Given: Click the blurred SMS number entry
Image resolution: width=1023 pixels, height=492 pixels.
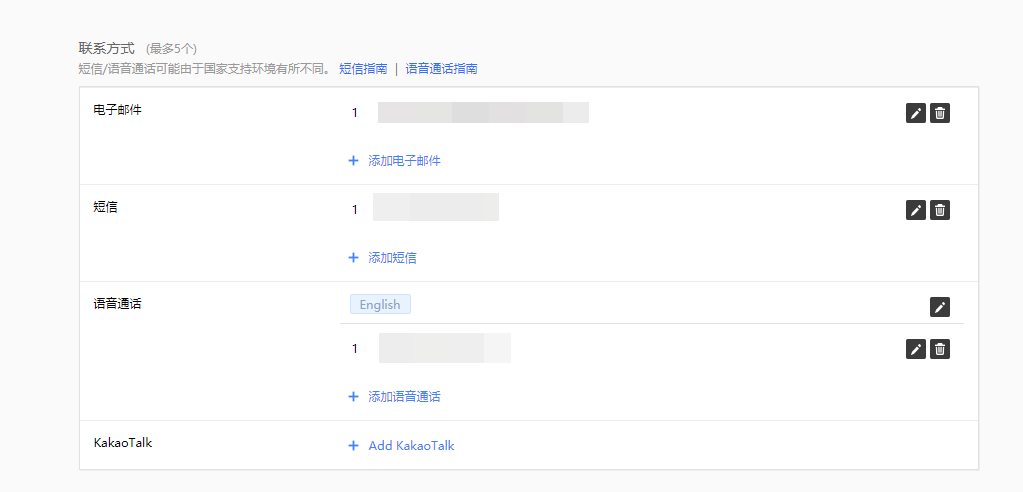Looking at the screenshot, I should [436, 208].
